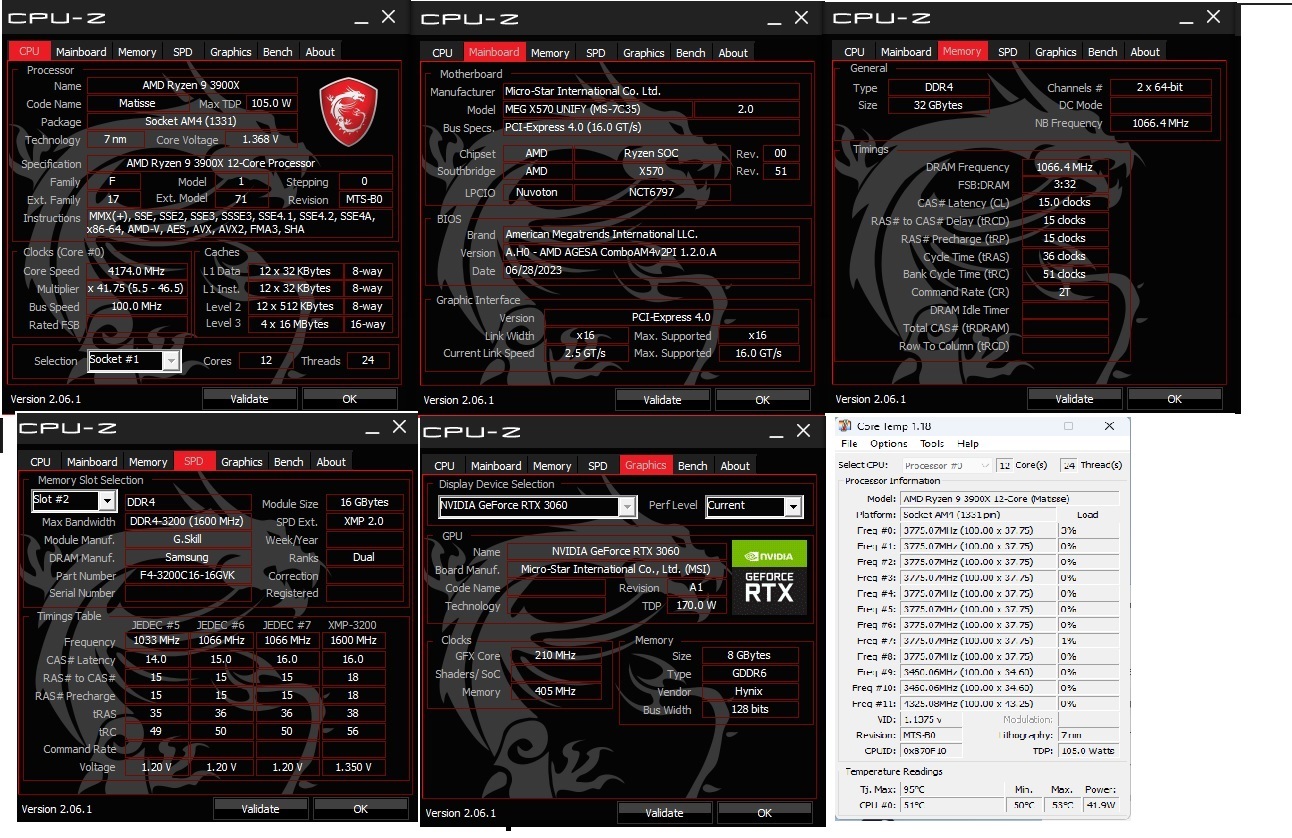The width and height of the screenshot is (1292, 838).
Task: Switch to Graphics tab in the SPD-tab window
Action: click(x=242, y=462)
